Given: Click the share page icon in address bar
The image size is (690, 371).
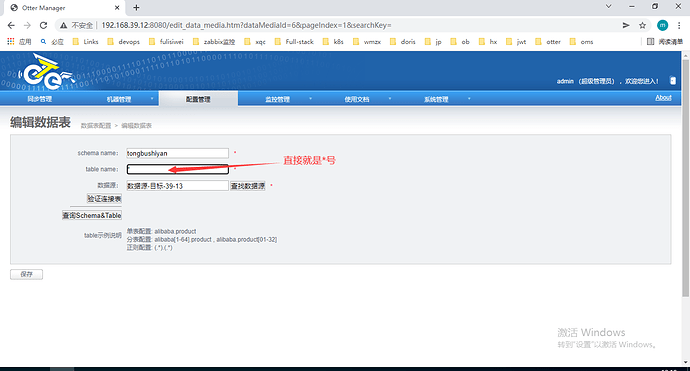Looking at the screenshot, I should [x=626, y=26].
